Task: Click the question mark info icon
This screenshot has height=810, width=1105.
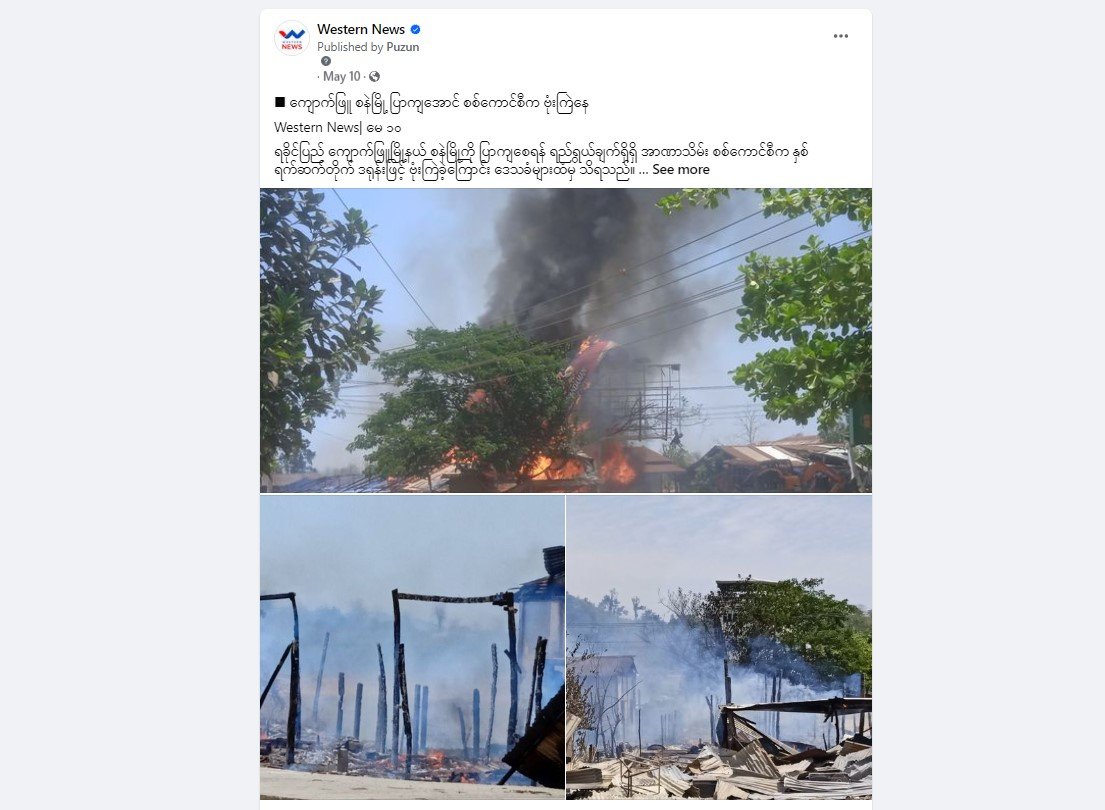Action: [326, 61]
